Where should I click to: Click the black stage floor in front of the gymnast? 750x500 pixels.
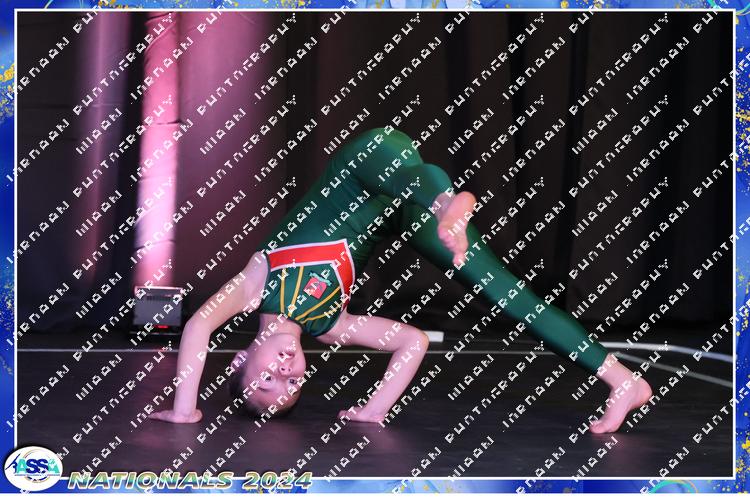pos(450,440)
